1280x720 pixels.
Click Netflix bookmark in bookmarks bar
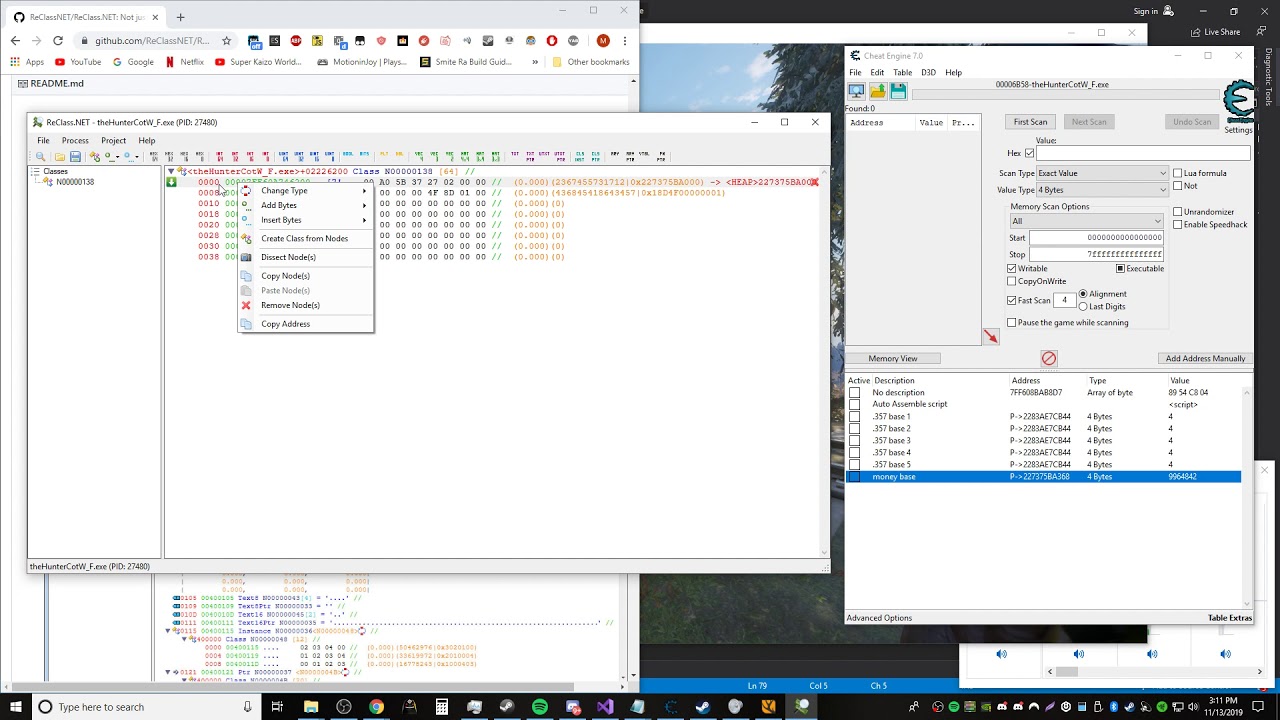coord(184,62)
